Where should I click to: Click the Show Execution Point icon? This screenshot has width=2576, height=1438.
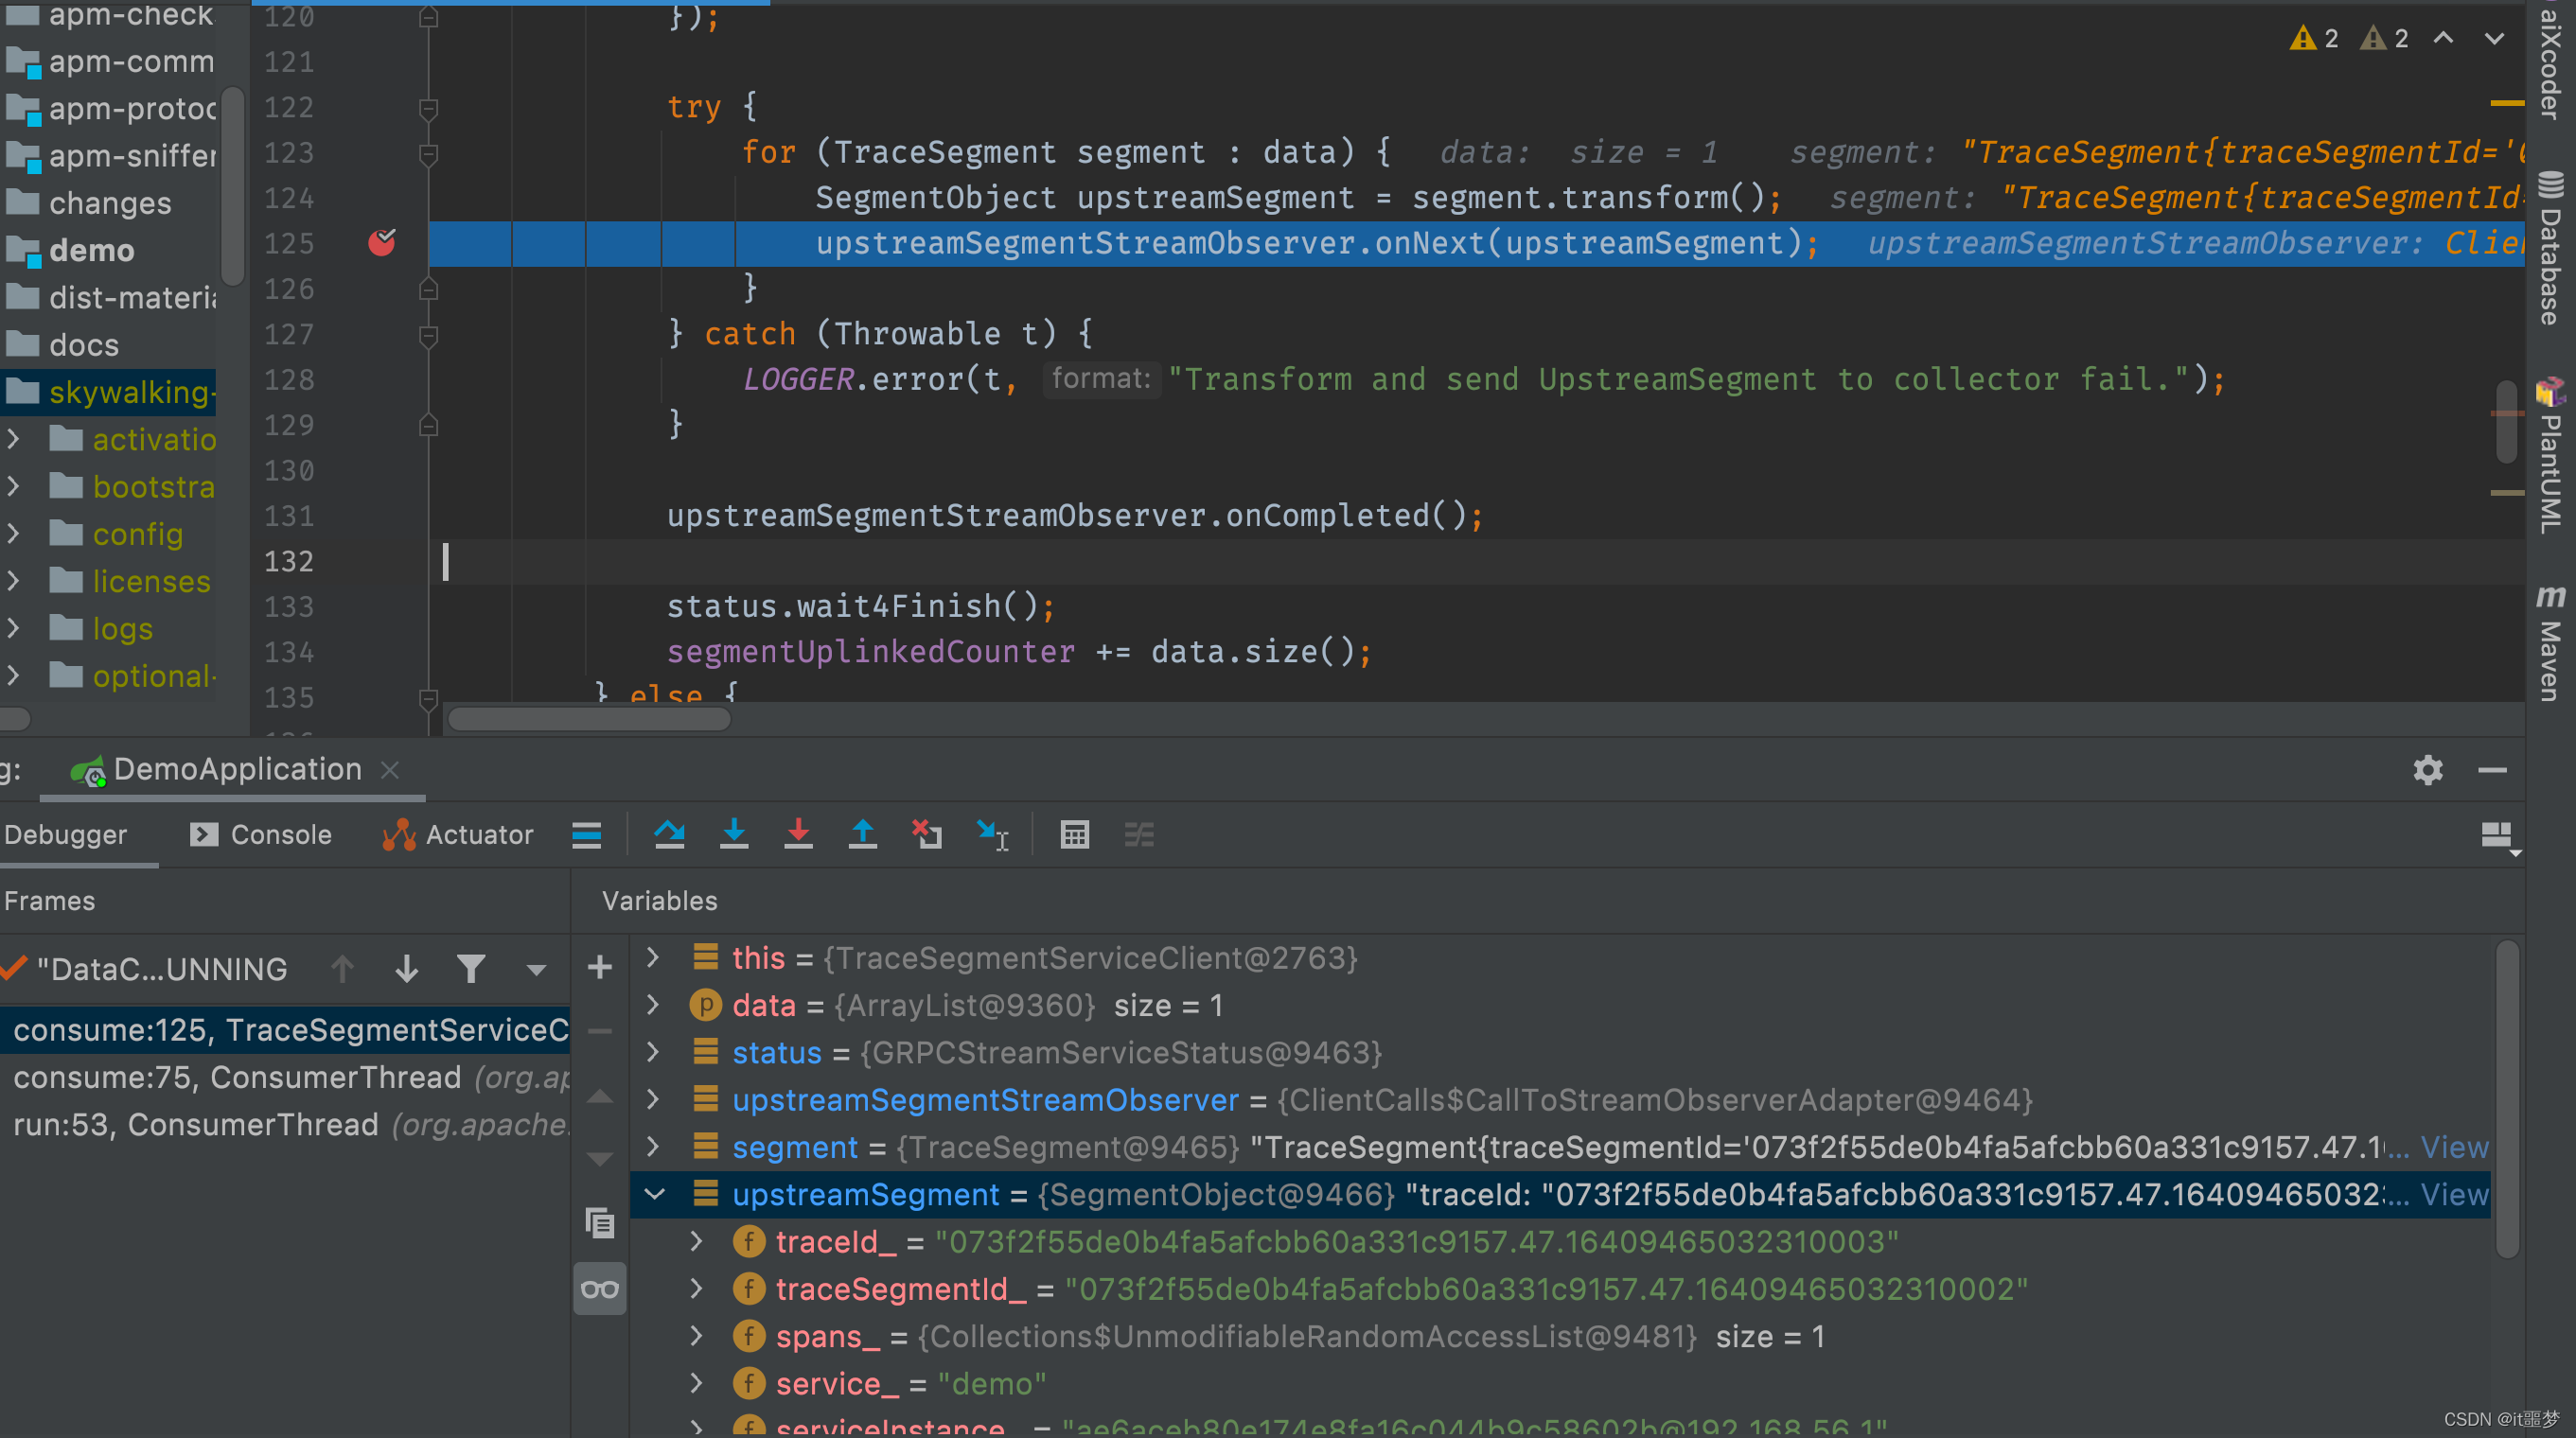(587, 834)
